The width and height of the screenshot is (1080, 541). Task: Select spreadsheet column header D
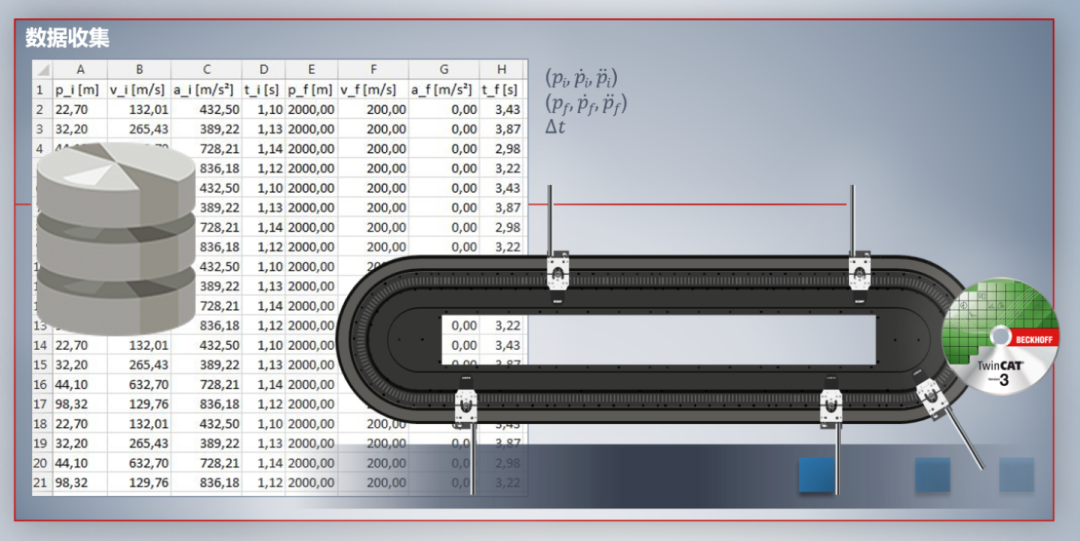[x=264, y=69]
